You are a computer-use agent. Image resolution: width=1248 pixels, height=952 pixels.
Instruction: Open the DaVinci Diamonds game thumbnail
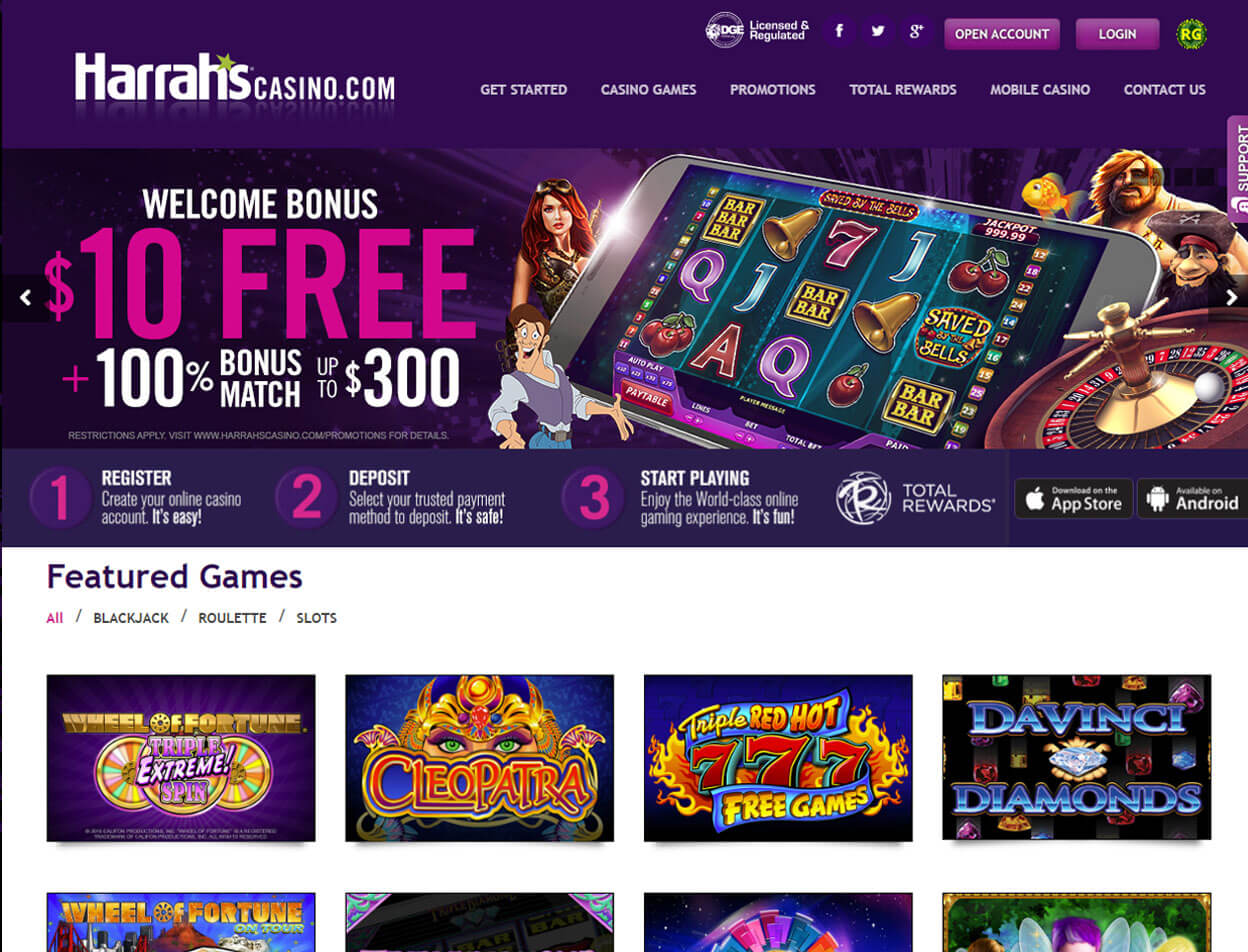(1076, 757)
